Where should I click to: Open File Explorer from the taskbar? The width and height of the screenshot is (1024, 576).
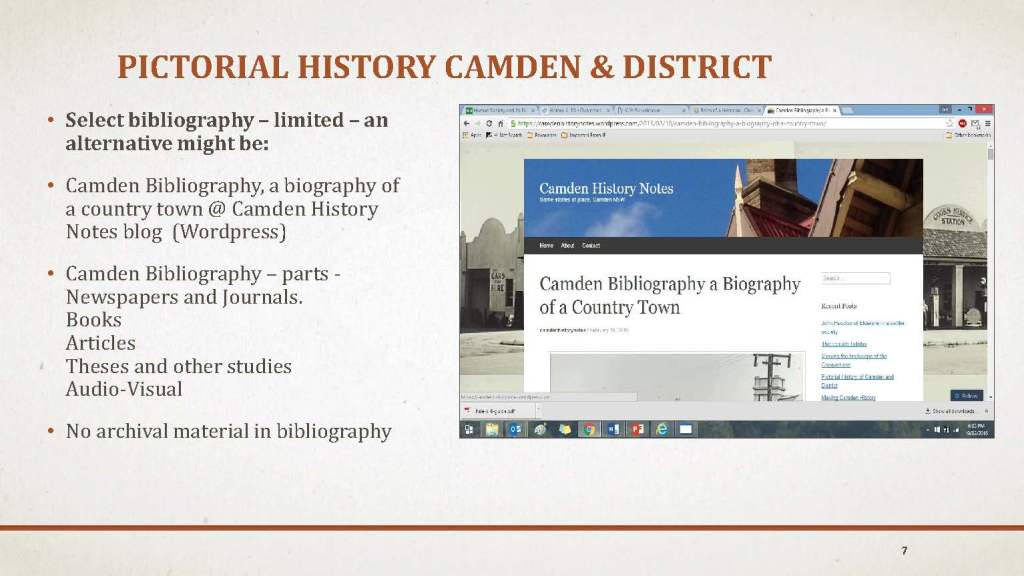(x=492, y=429)
